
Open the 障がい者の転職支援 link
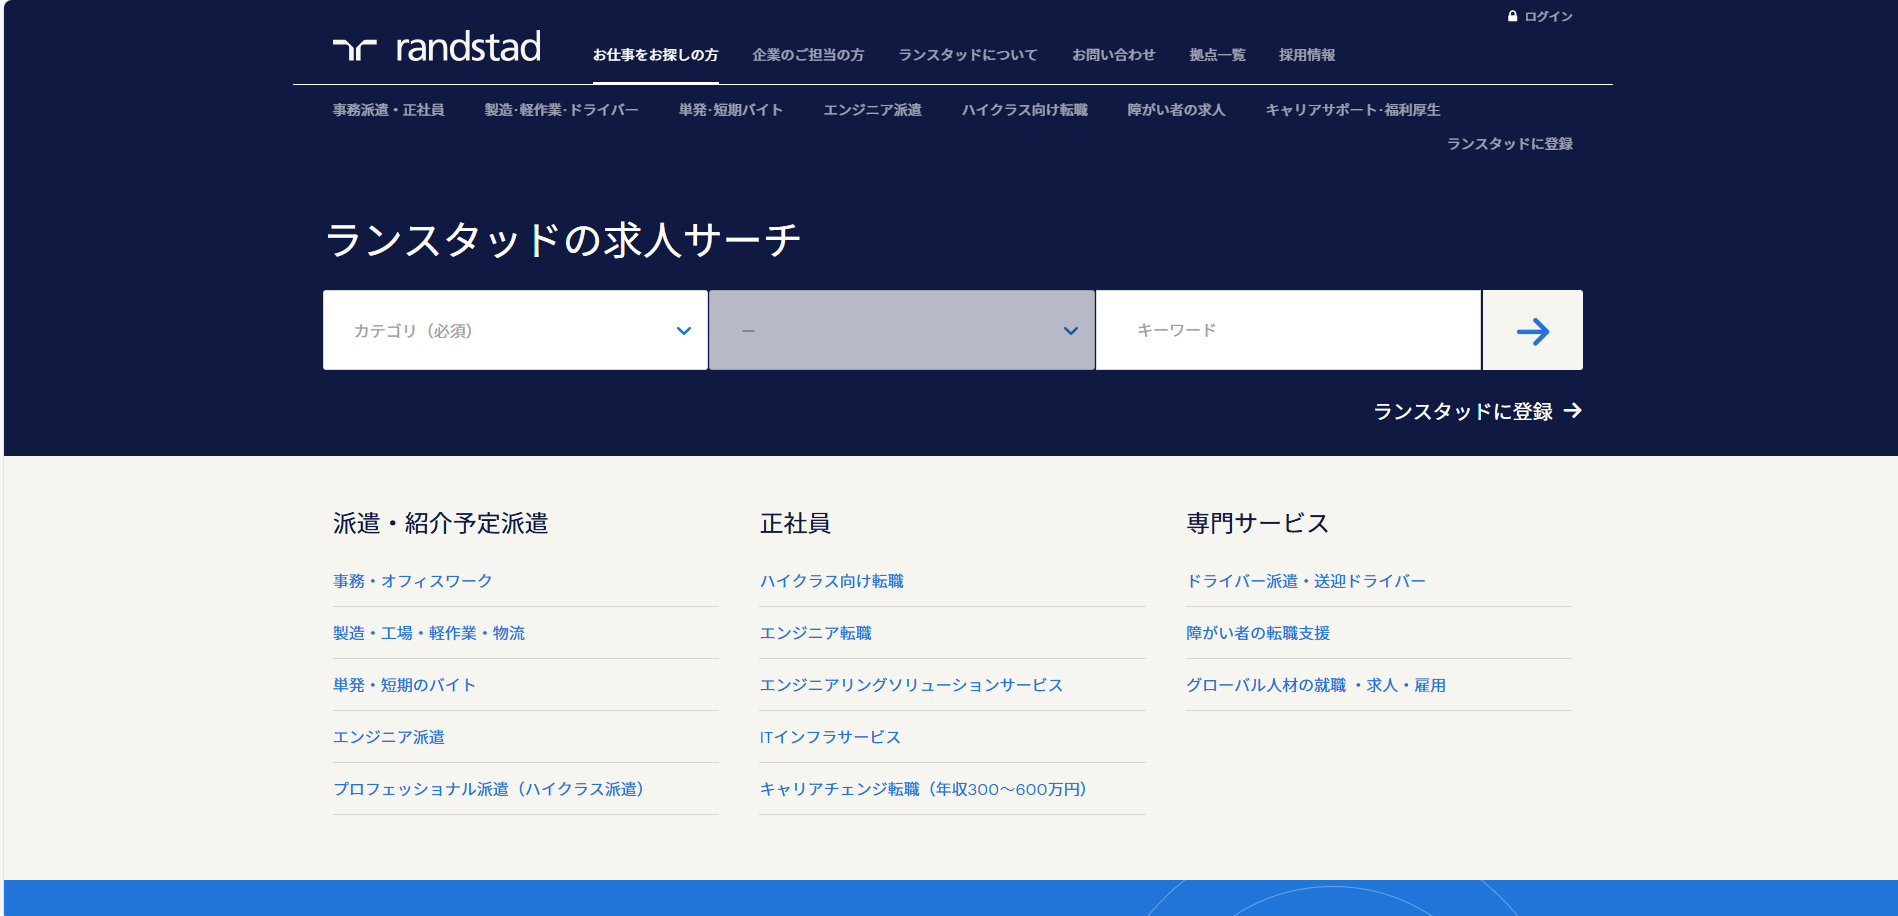point(1257,633)
